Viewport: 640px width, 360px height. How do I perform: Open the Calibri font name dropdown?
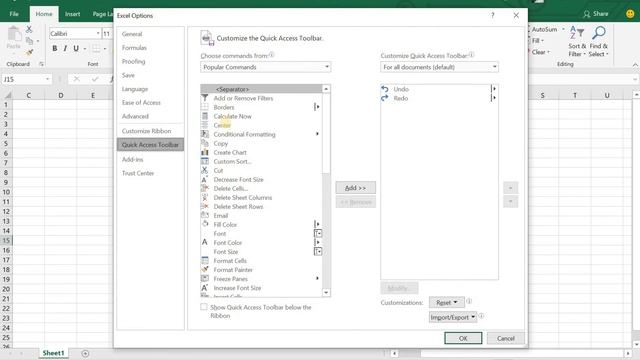98,33
